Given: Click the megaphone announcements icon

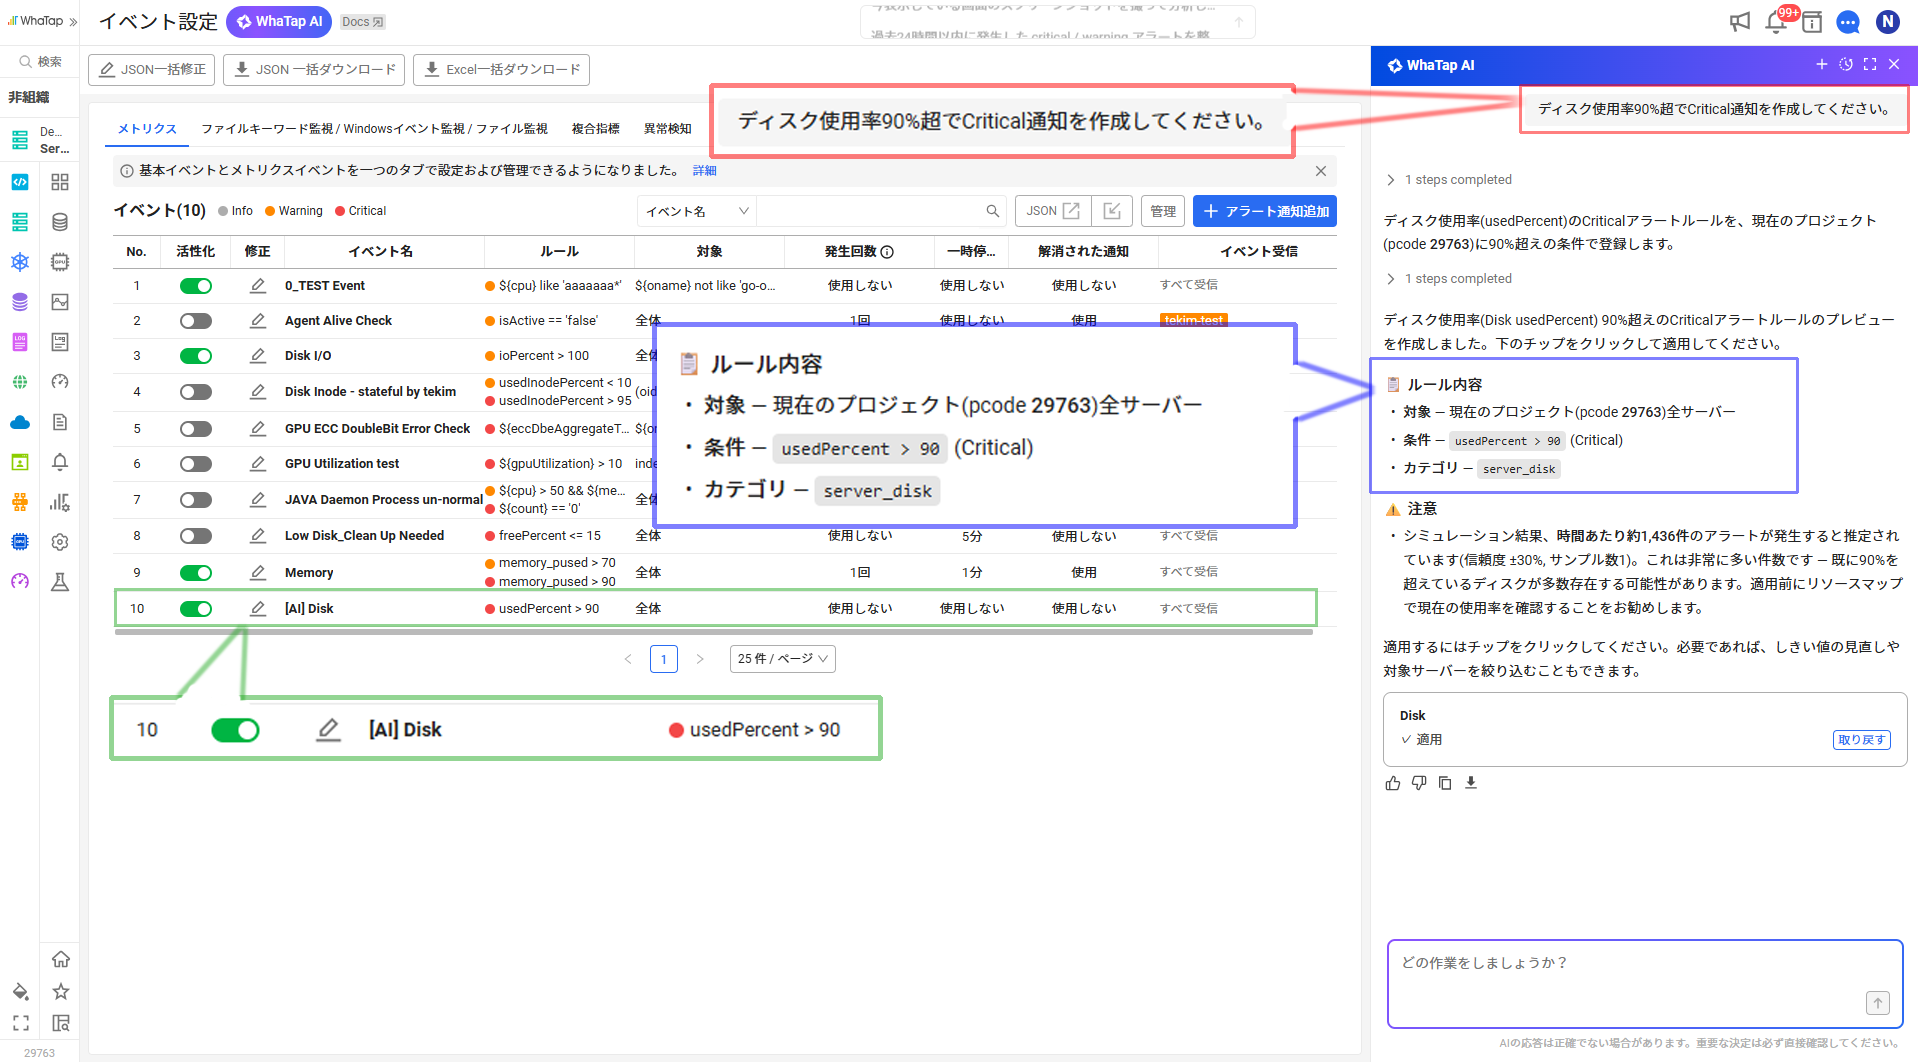Looking at the screenshot, I should coord(1740,22).
